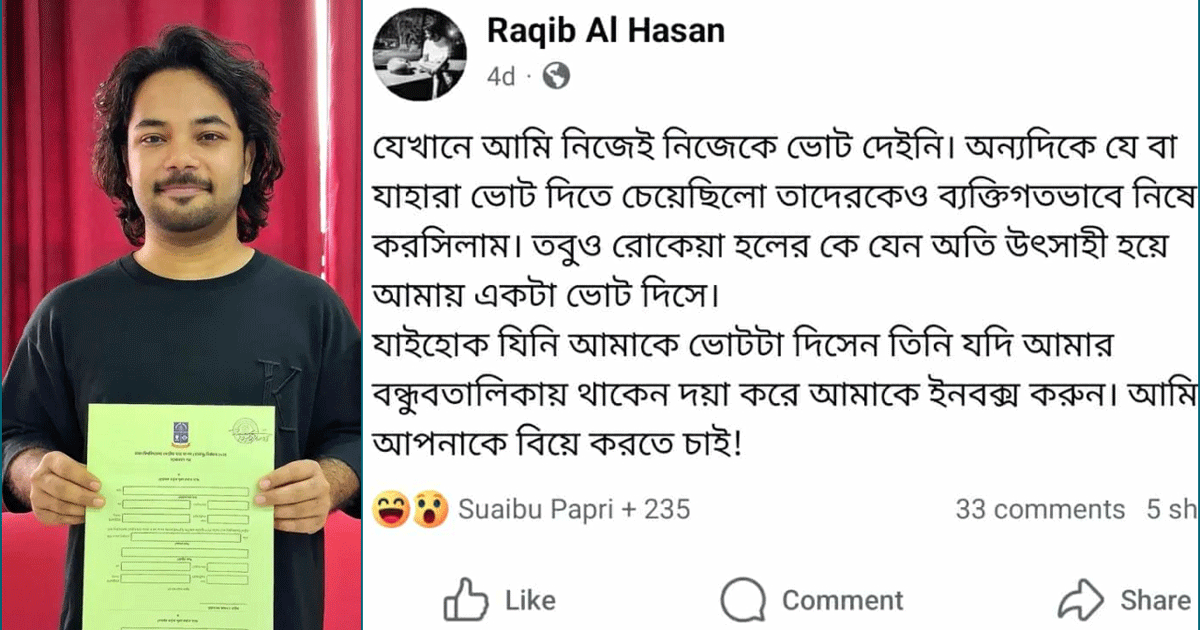
Task: Click the 4d post timestamp
Action: click(501, 76)
